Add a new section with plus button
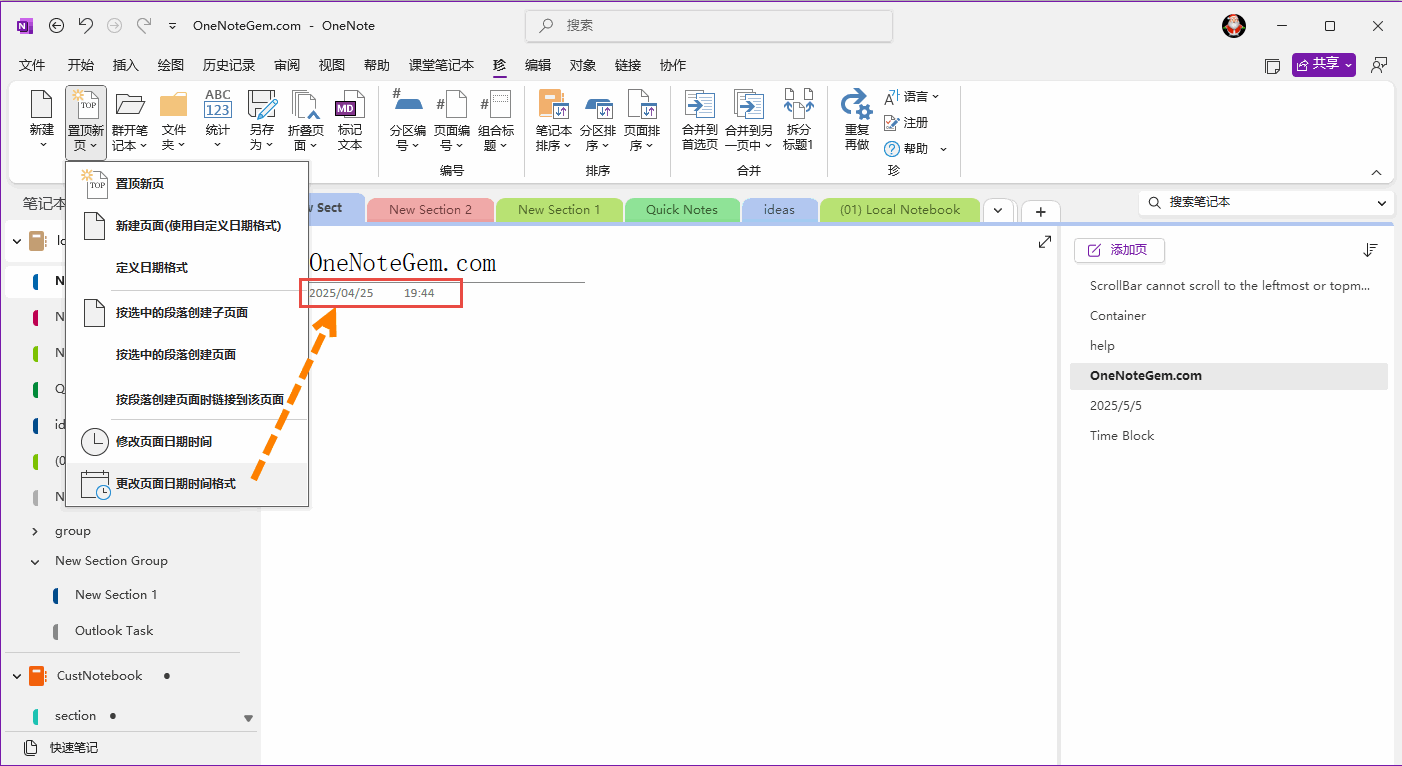This screenshot has height=766, width=1402. [x=1040, y=212]
